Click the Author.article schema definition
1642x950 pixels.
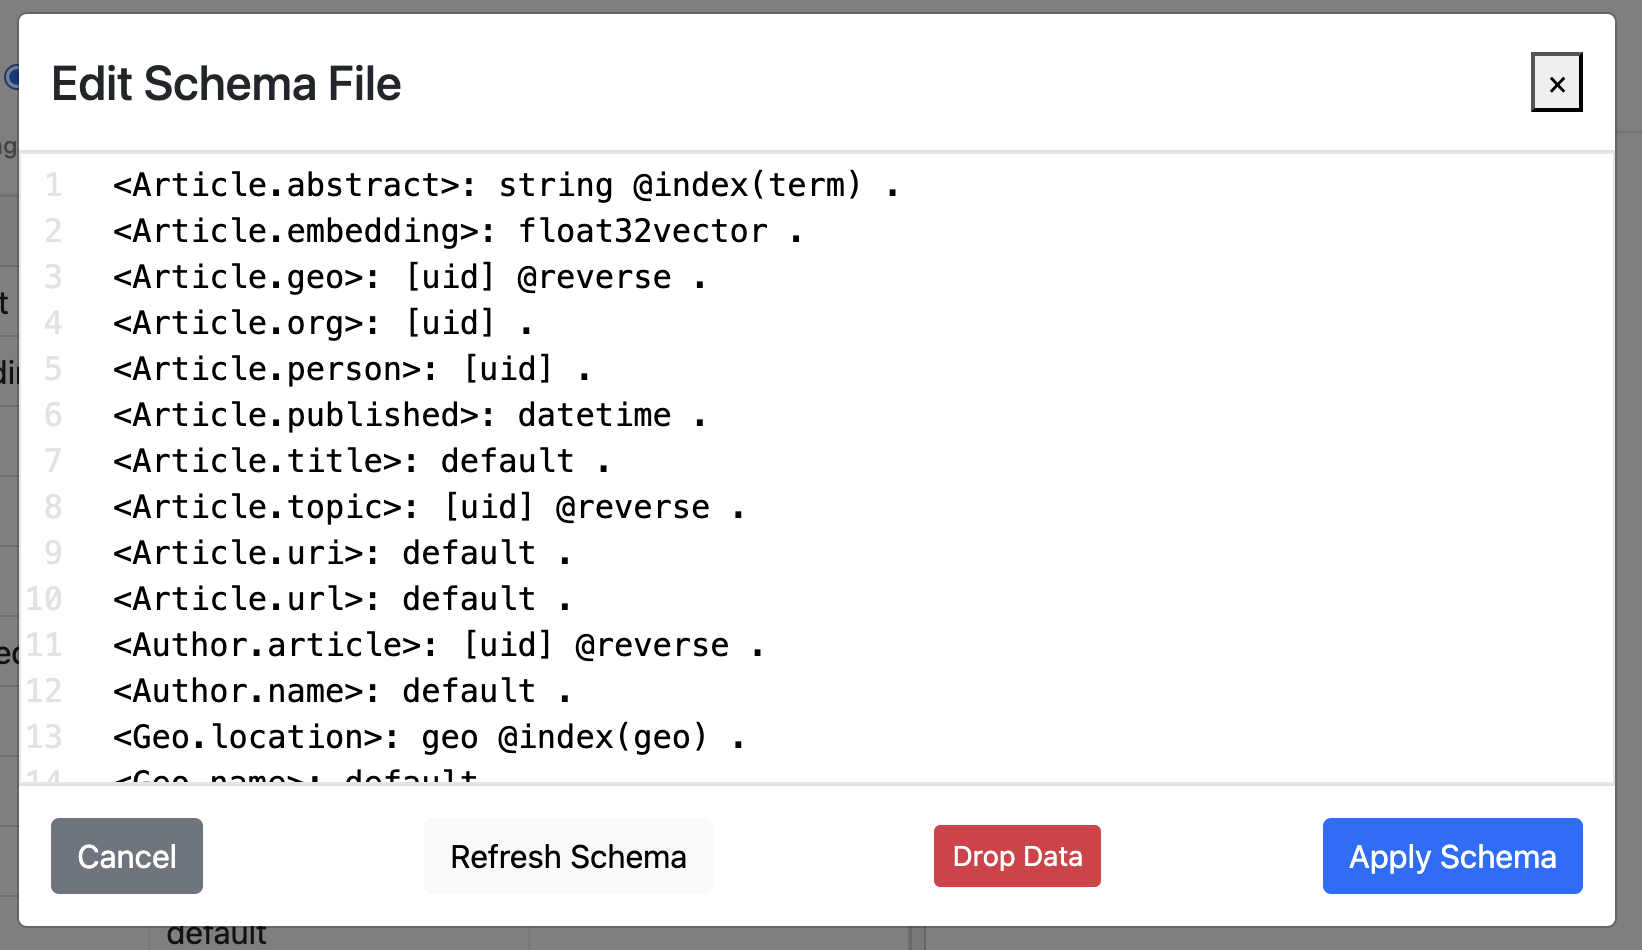(x=435, y=644)
